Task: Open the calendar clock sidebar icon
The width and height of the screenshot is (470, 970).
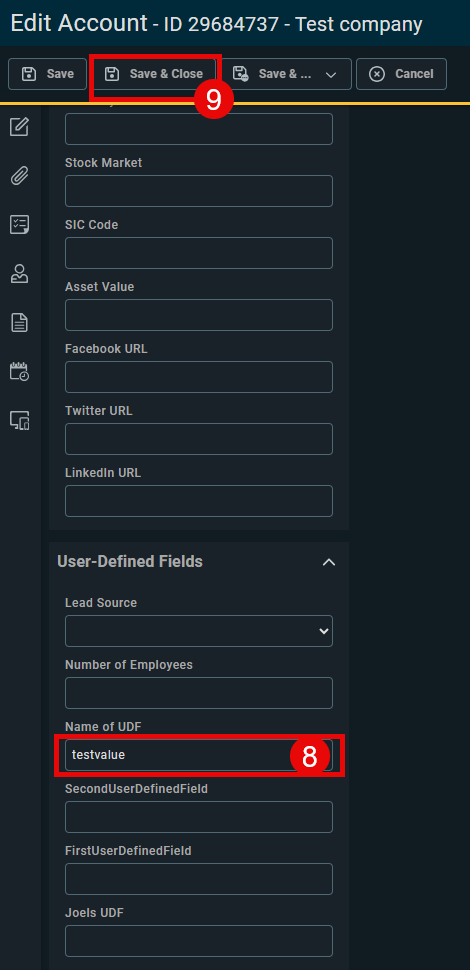Action: coord(20,372)
